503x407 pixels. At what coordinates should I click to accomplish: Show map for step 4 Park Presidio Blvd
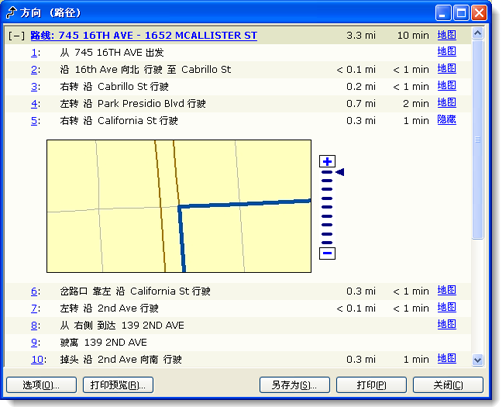446,103
